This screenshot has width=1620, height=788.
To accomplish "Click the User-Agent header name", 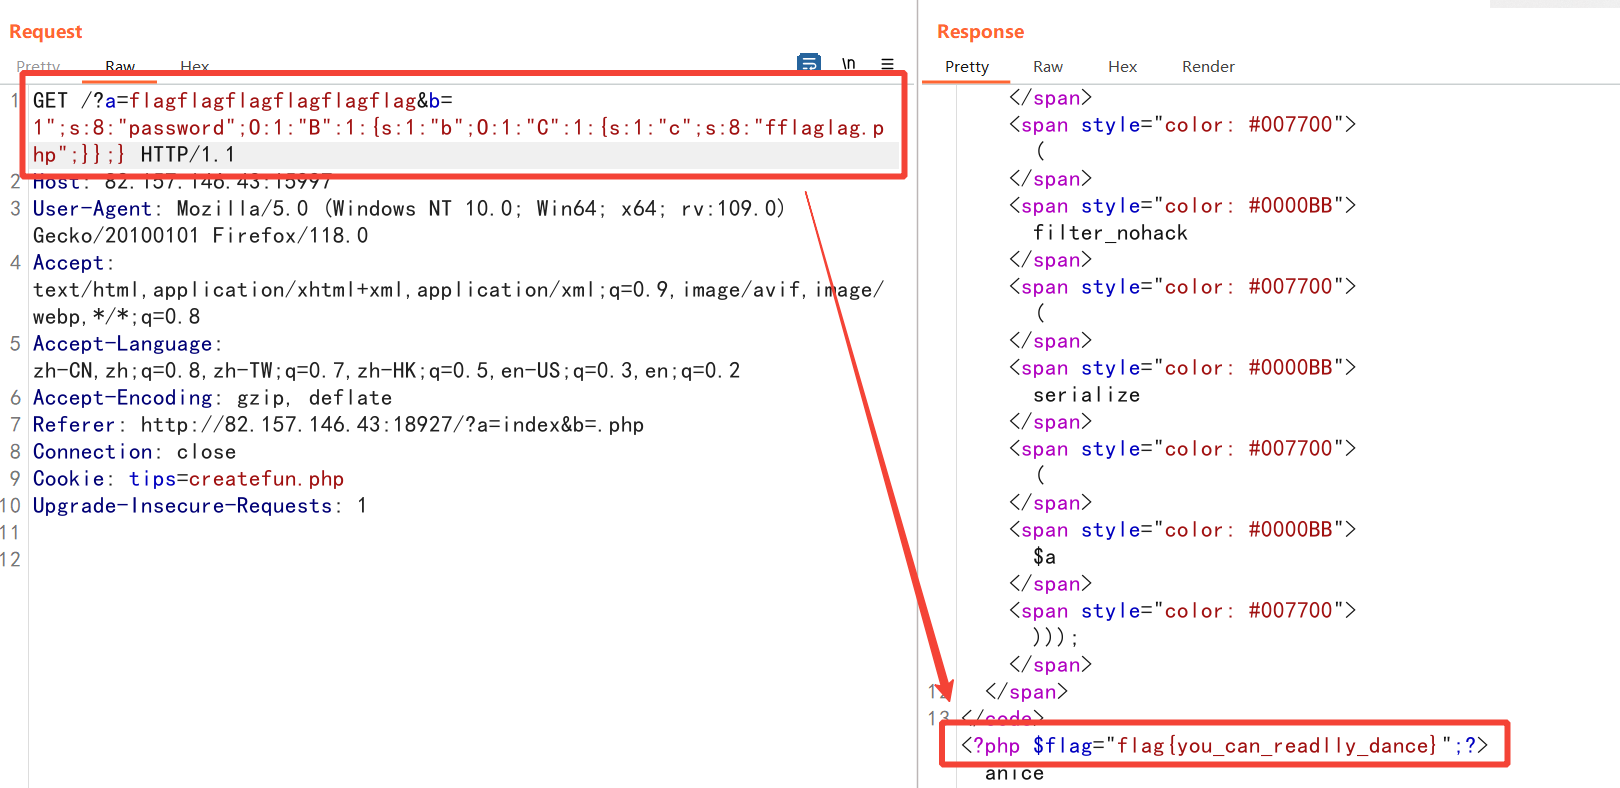I will coord(92,208).
